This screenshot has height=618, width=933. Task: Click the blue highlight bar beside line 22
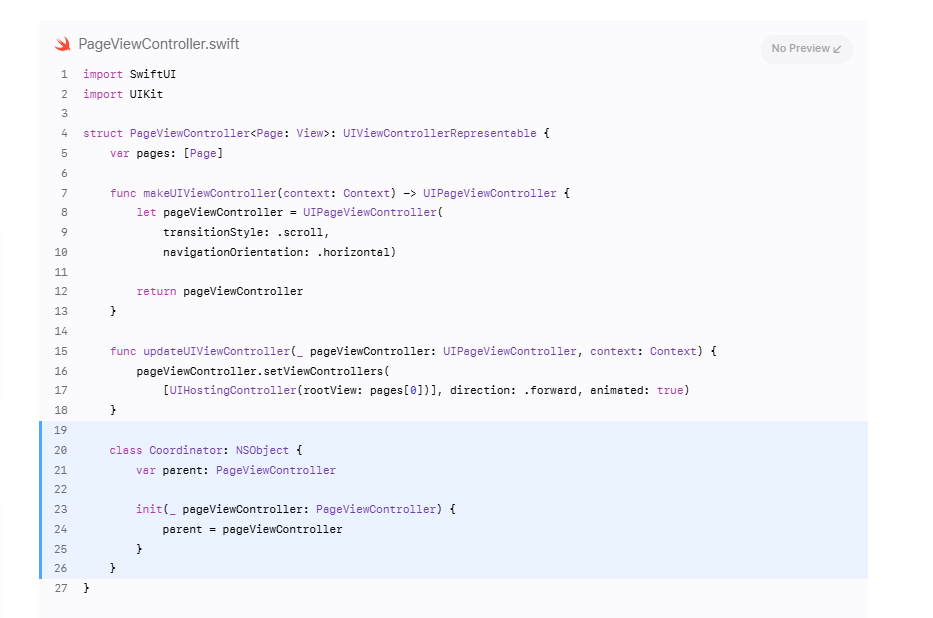(40, 490)
